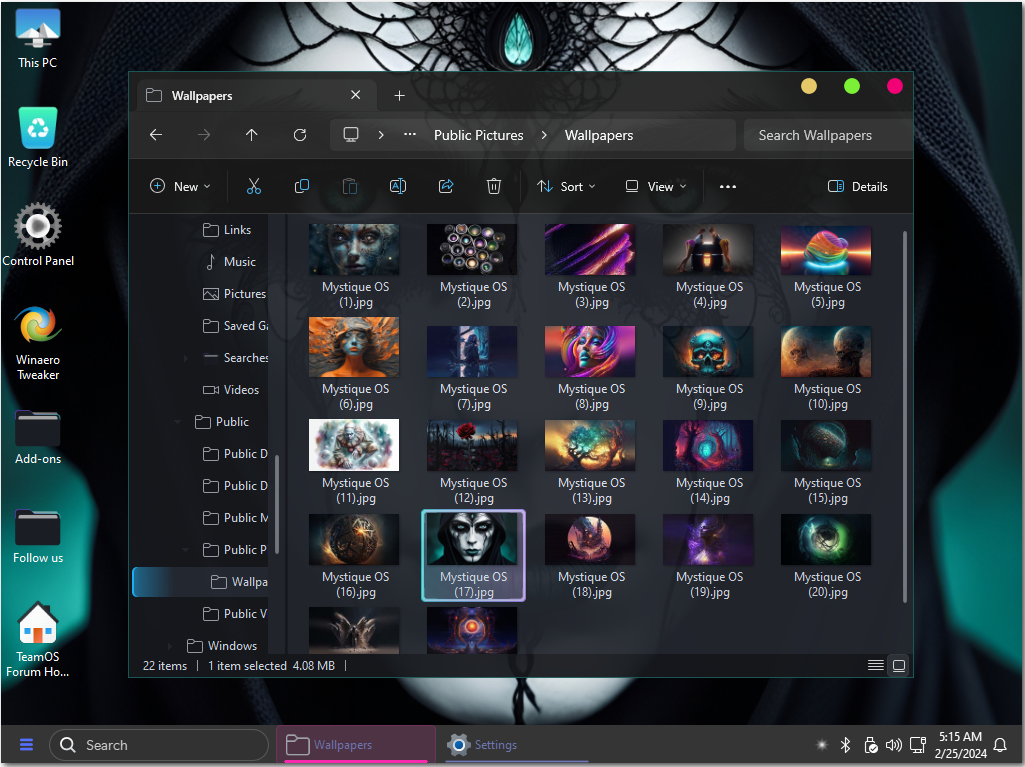The width and height of the screenshot is (1025, 767).
Task: Click the Share icon in toolbar
Action: (446, 186)
